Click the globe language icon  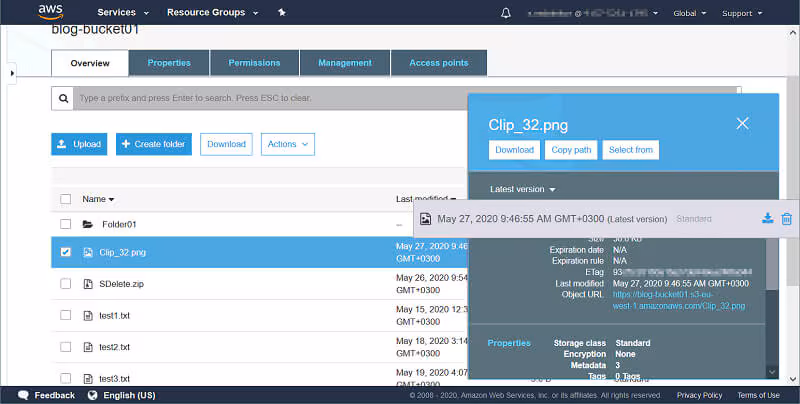92,395
